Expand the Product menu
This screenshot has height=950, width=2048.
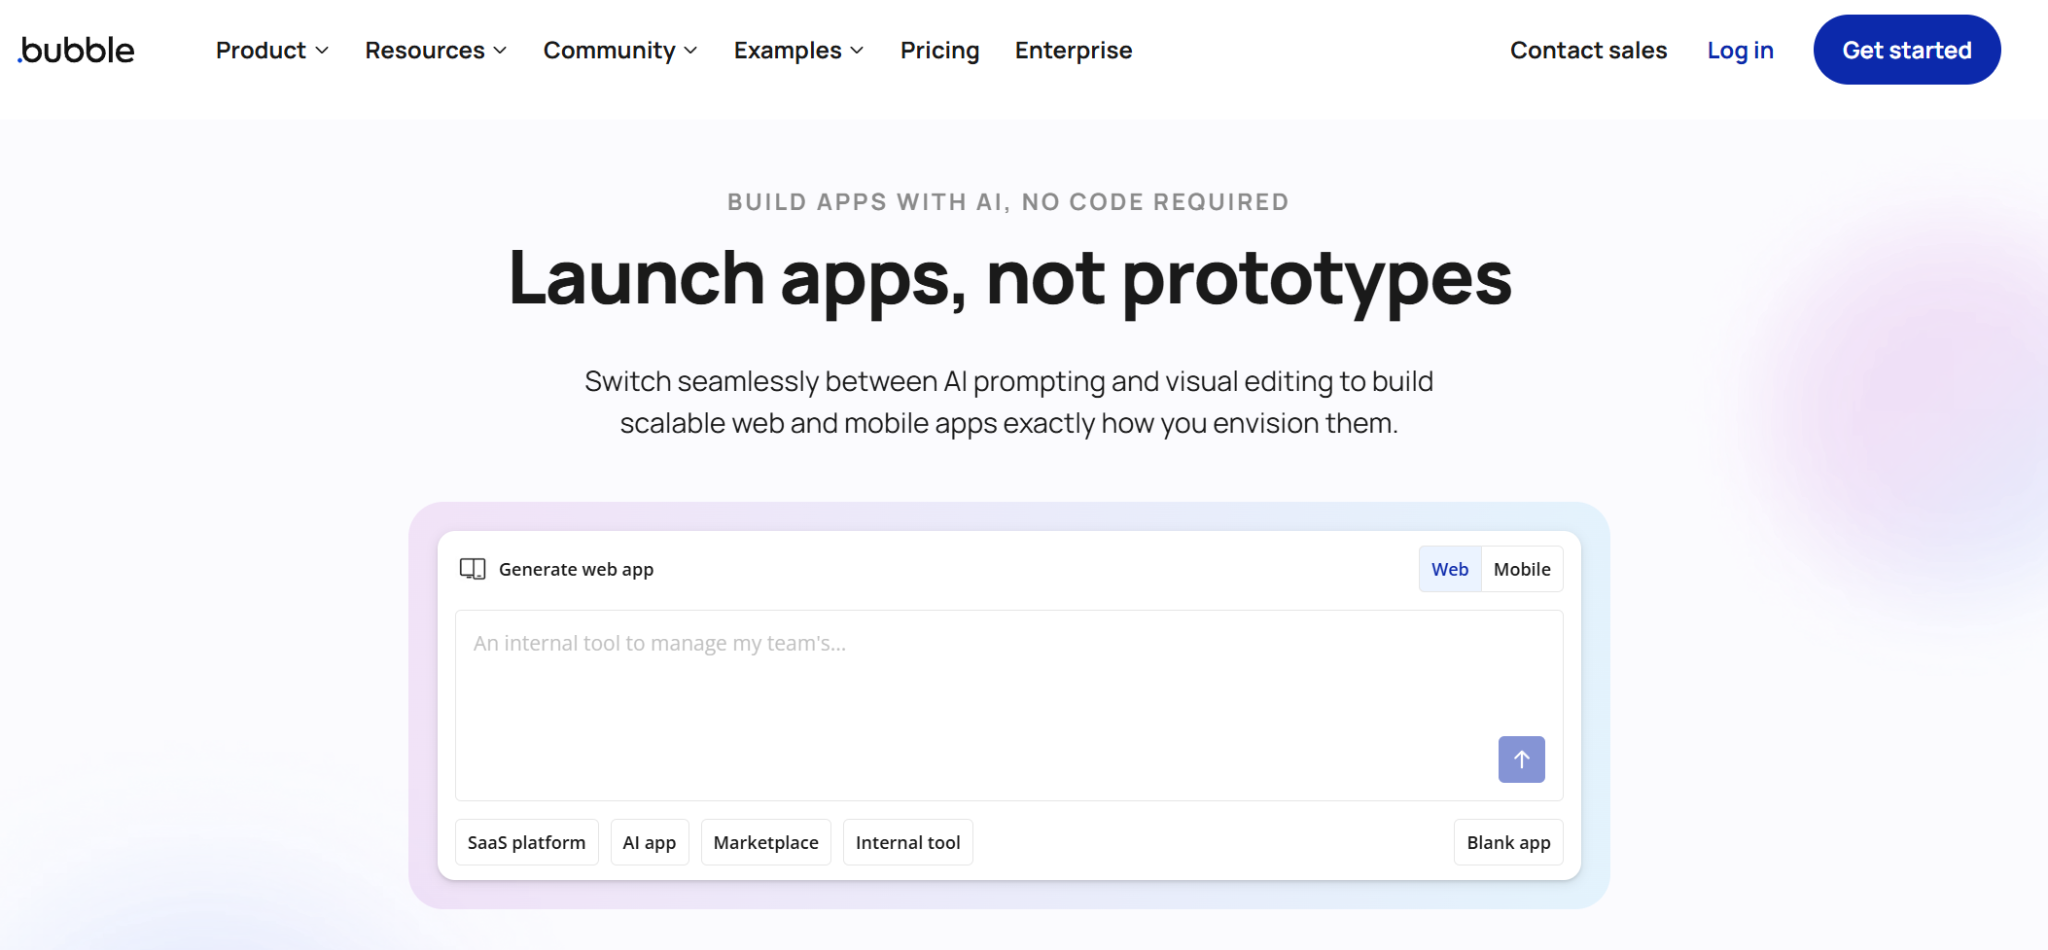(x=272, y=50)
